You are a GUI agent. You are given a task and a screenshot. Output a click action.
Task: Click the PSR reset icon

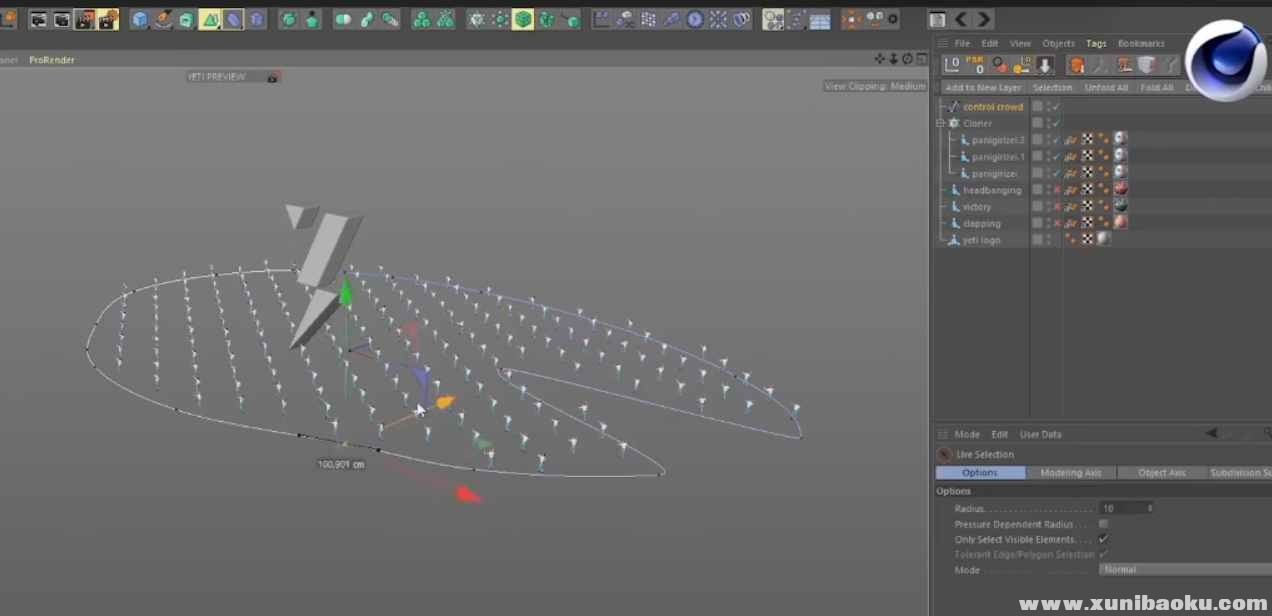pos(975,65)
